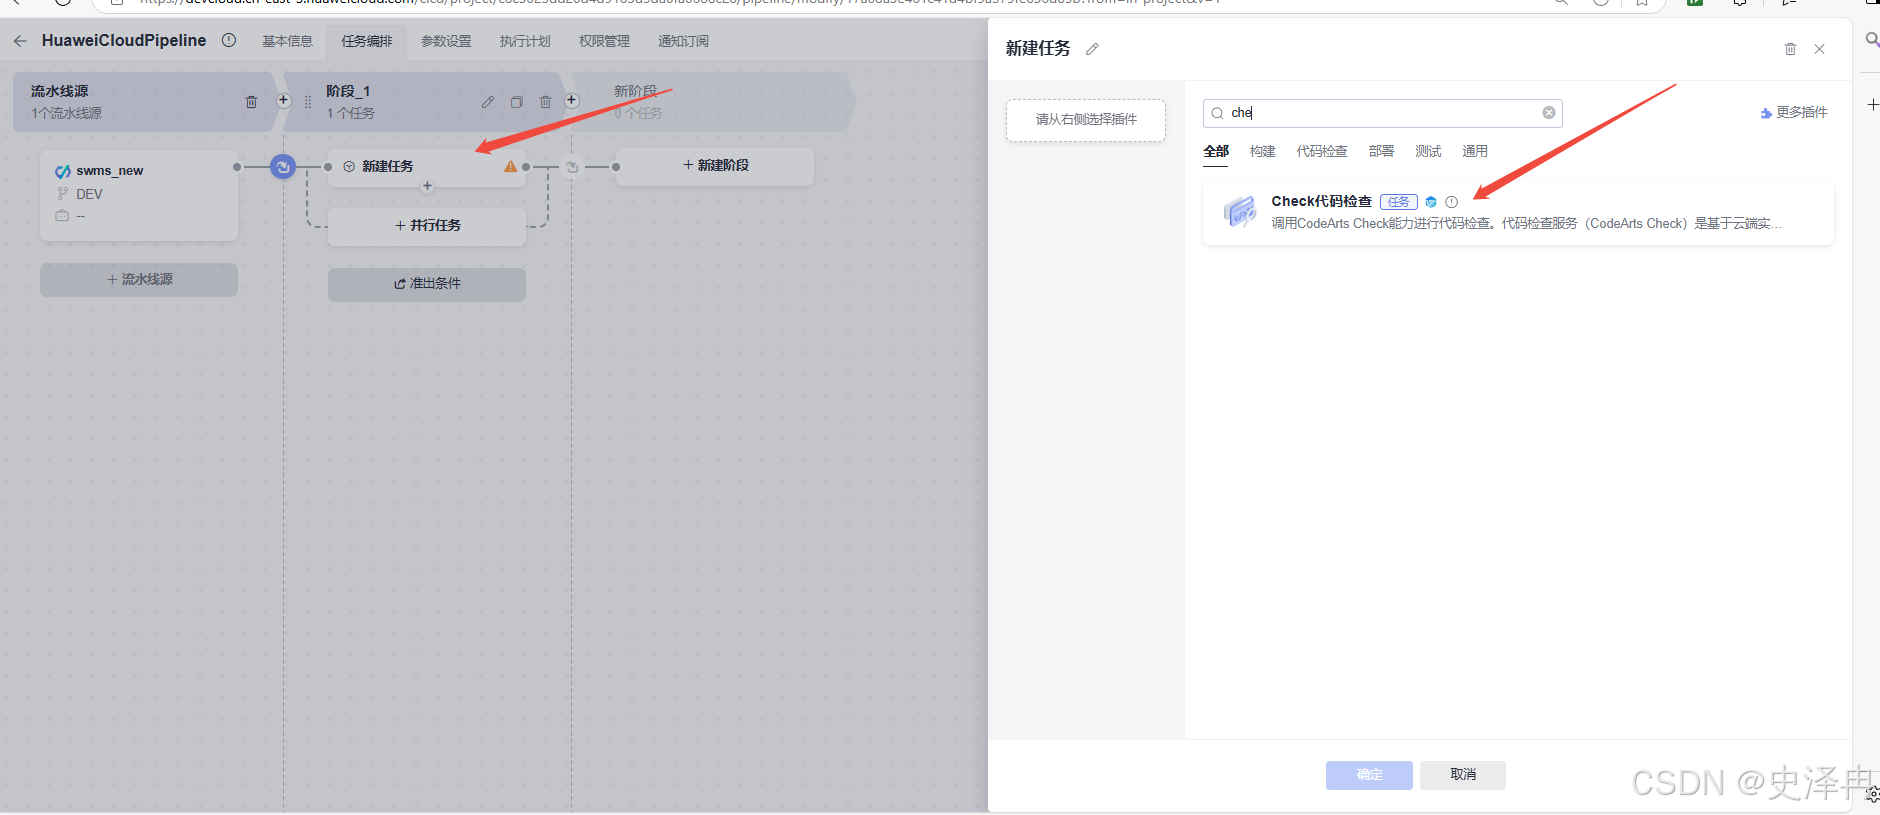Delete the 流水线源 stage with trash icon
The image size is (1880, 815).
click(251, 102)
